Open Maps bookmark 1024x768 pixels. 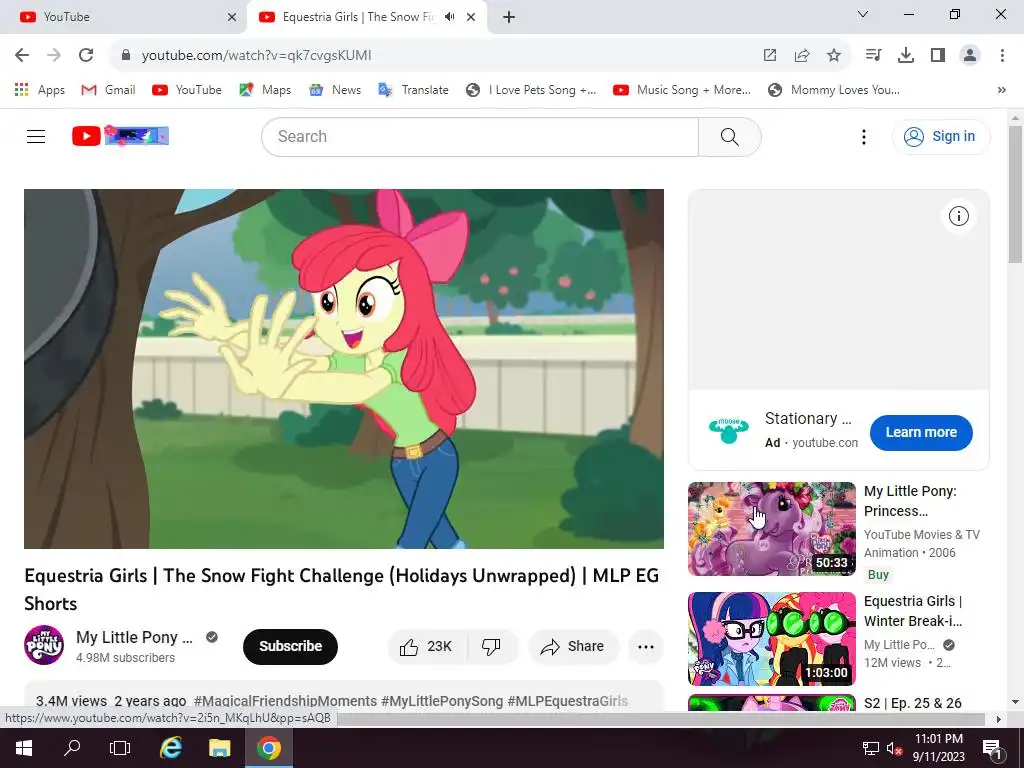tap(265, 90)
